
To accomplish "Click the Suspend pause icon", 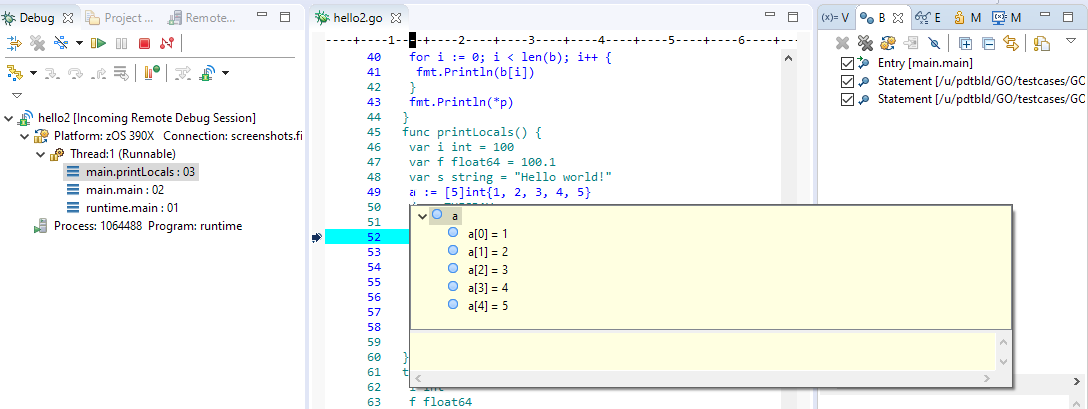I will [x=121, y=44].
